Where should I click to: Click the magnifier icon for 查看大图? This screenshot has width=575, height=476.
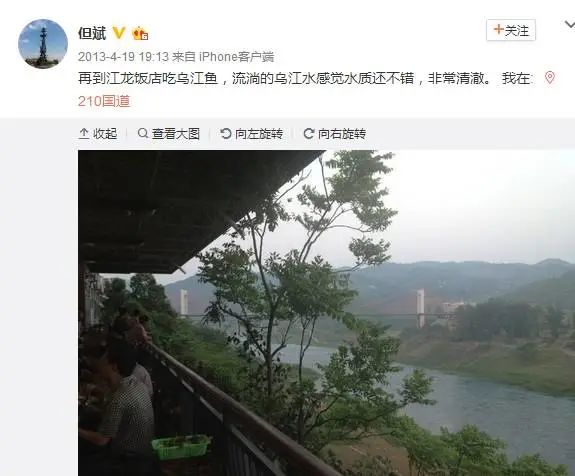coord(143,133)
